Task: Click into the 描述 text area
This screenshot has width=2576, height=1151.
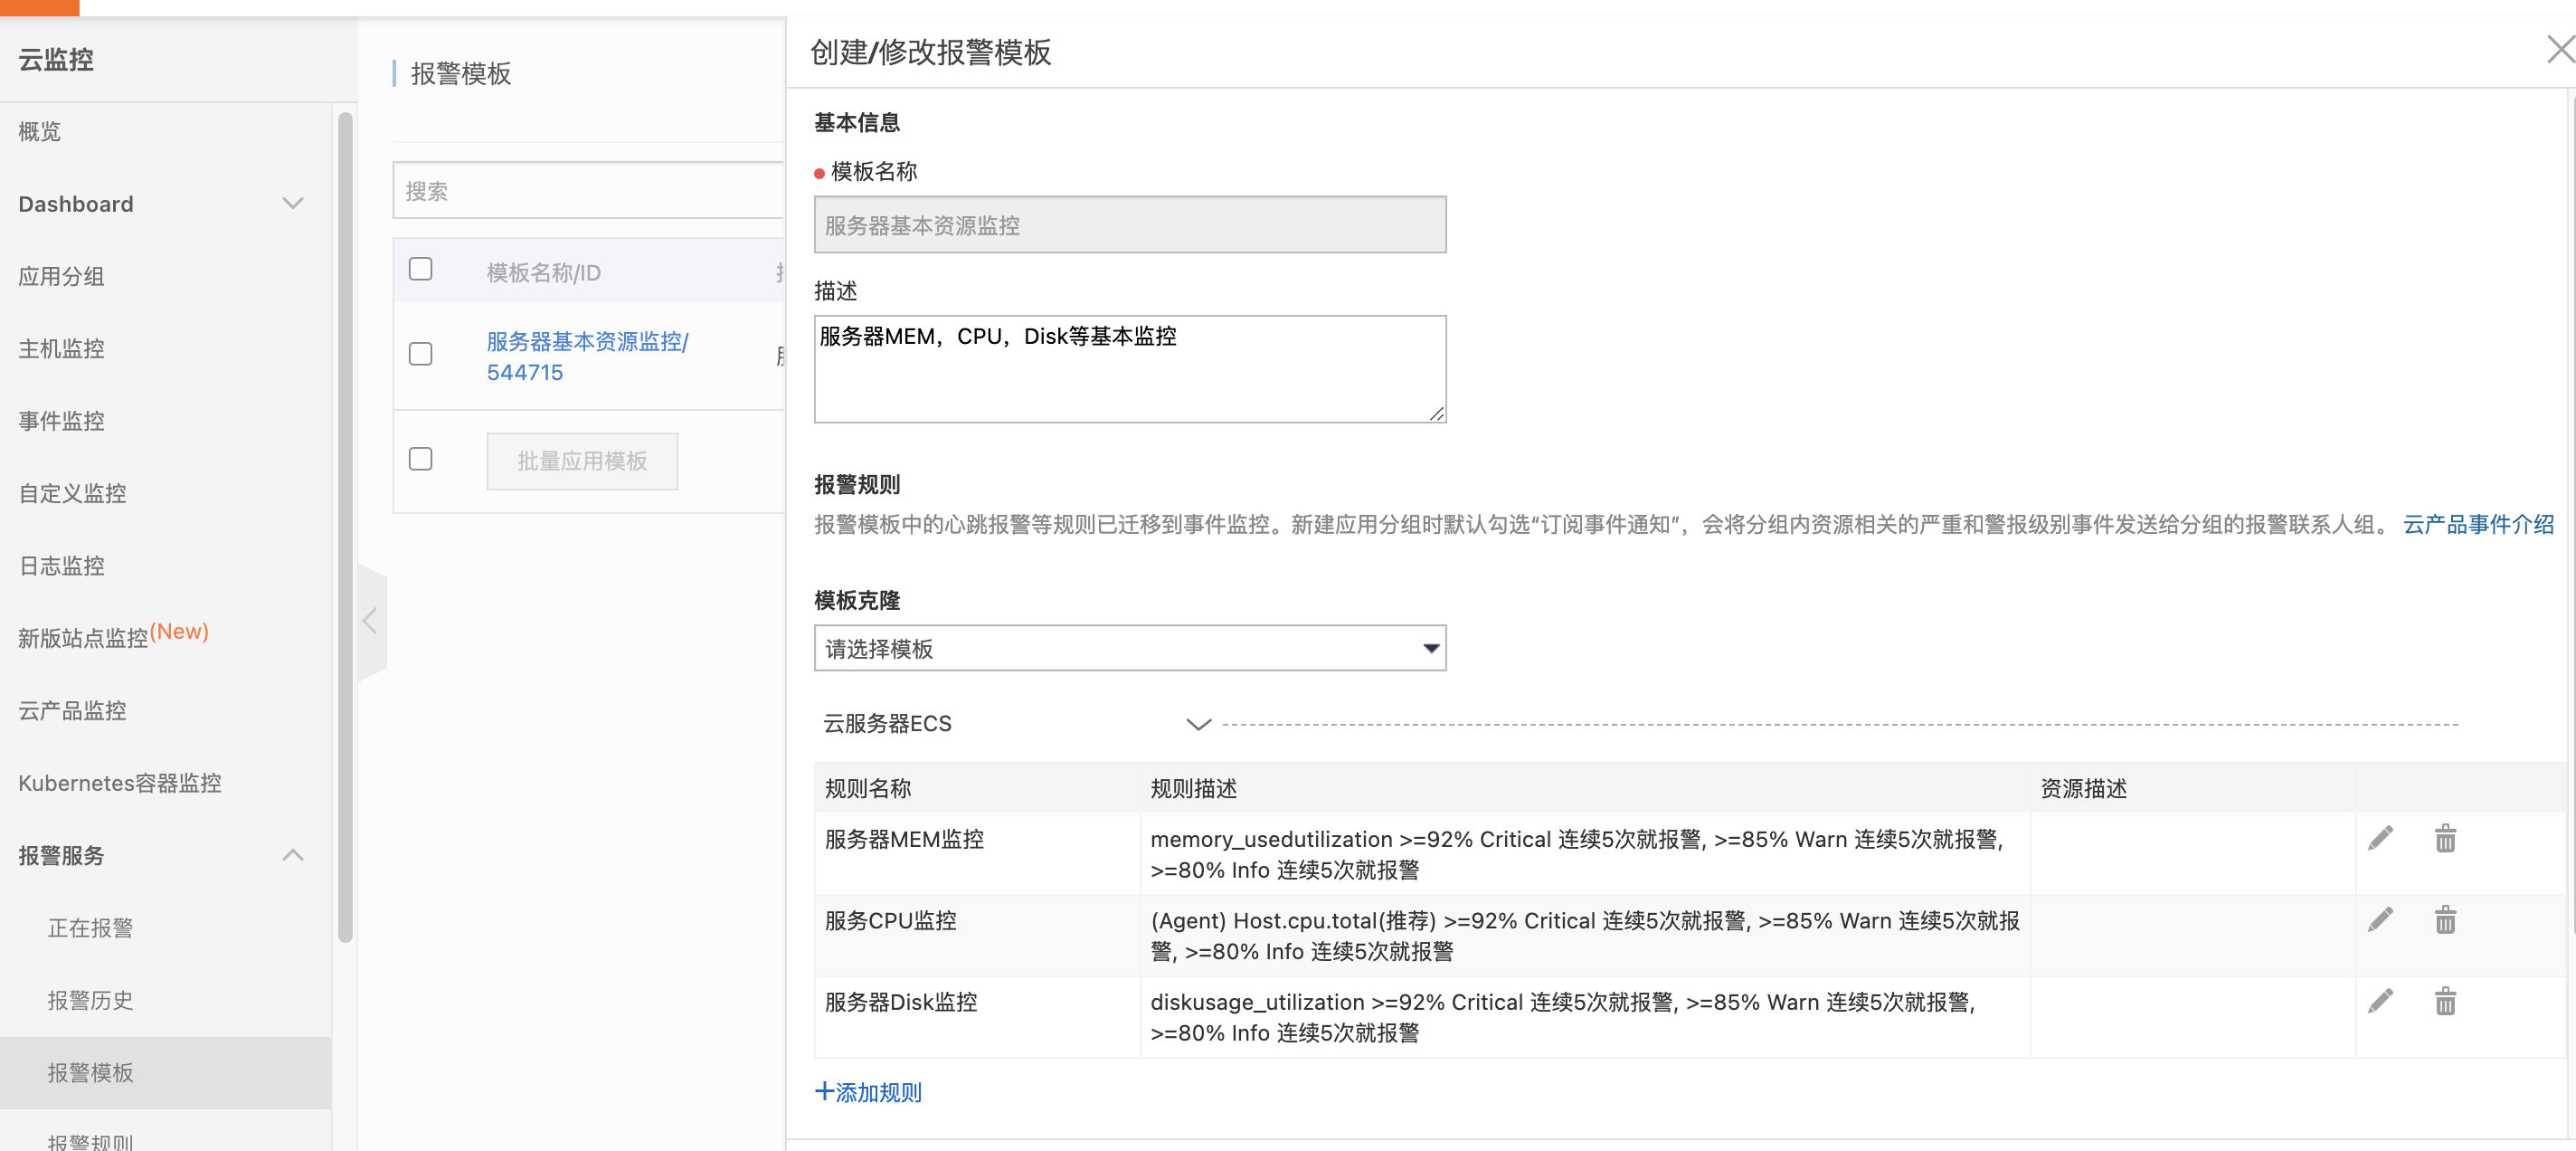Action: 1129,370
